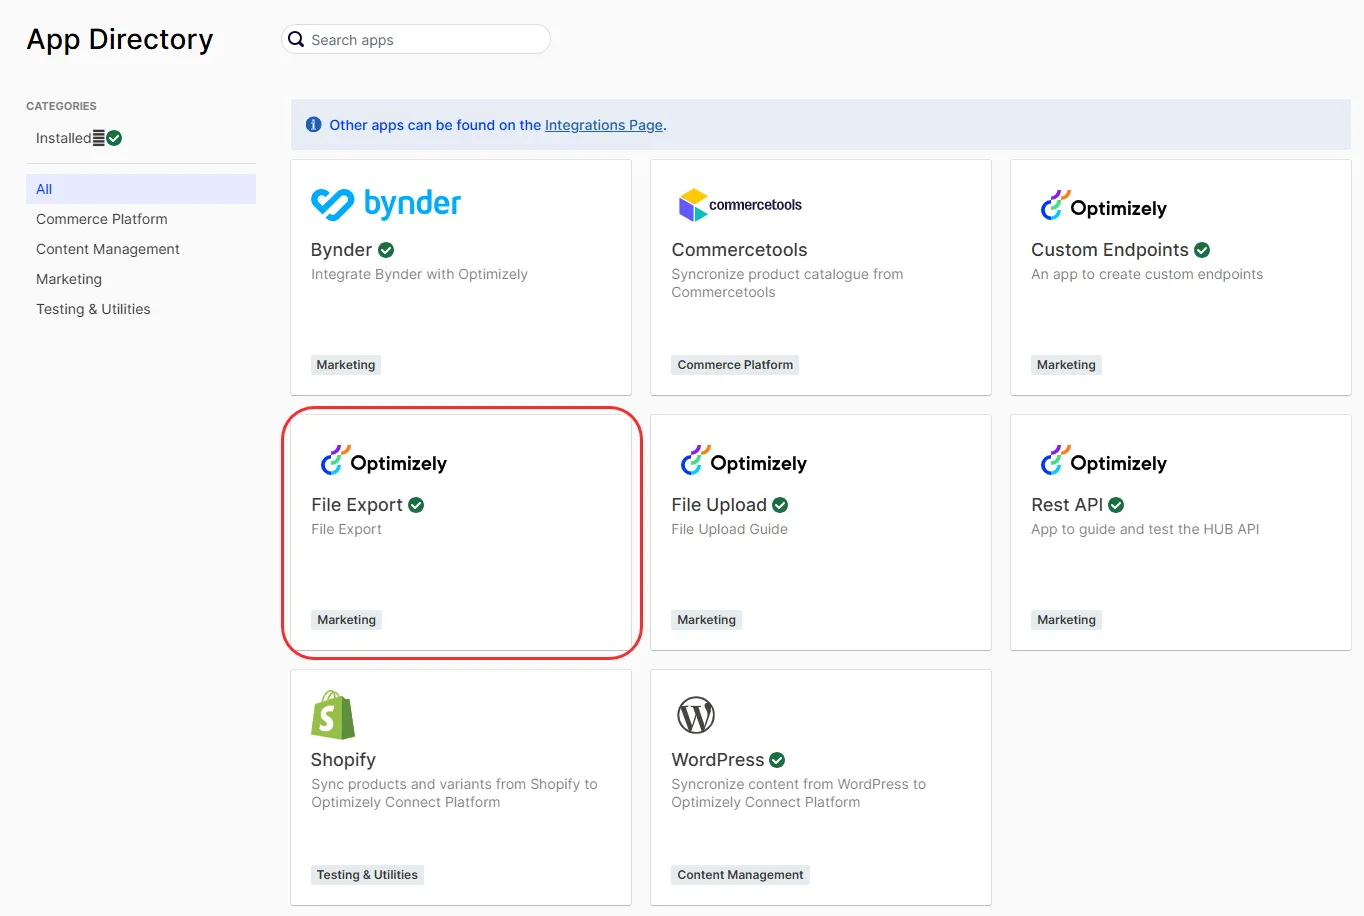Click the CATEGORIES sidebar label

pyautogui.click(x=61, y=106)
